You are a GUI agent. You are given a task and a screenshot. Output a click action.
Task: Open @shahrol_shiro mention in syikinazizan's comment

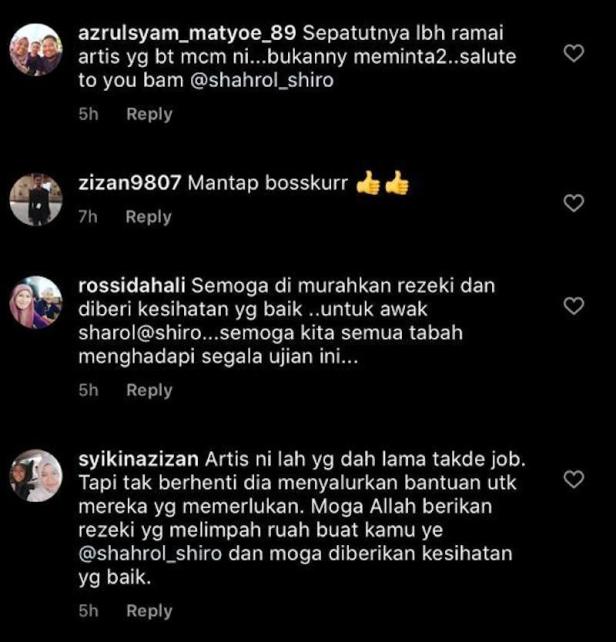[150, 554]
